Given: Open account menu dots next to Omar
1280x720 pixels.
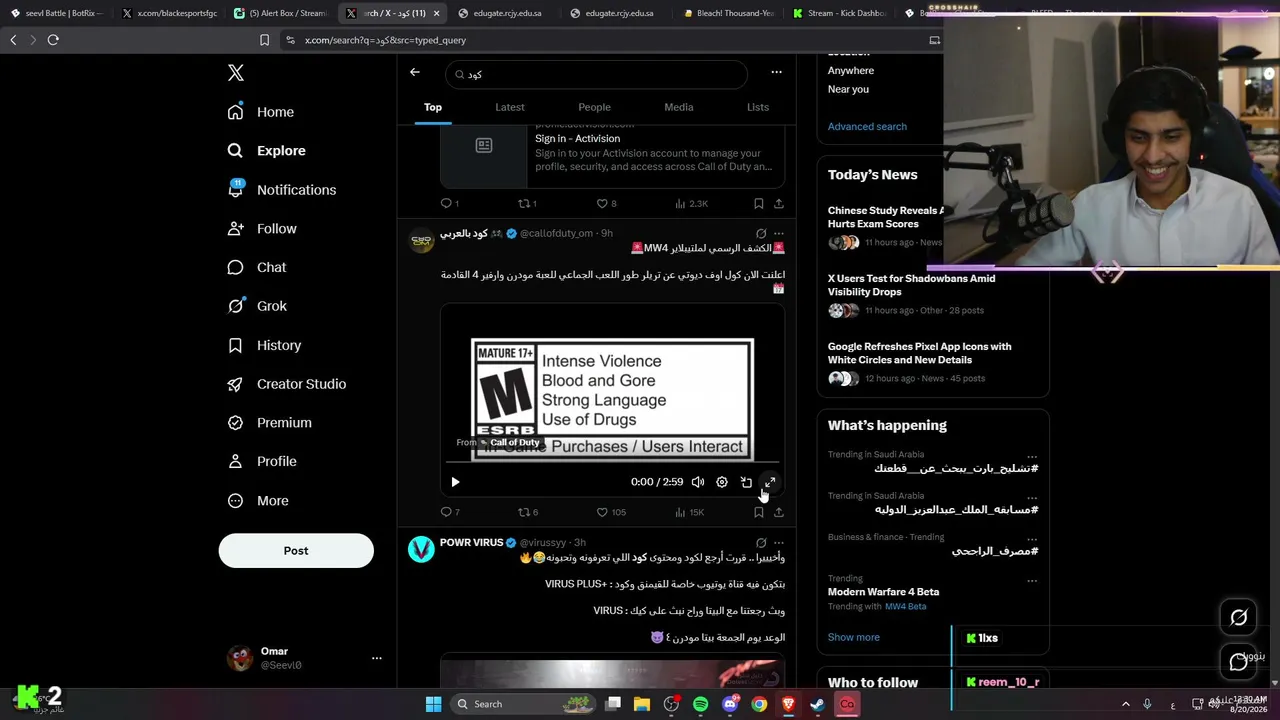Looking at the screenshot, I should 377,658.
